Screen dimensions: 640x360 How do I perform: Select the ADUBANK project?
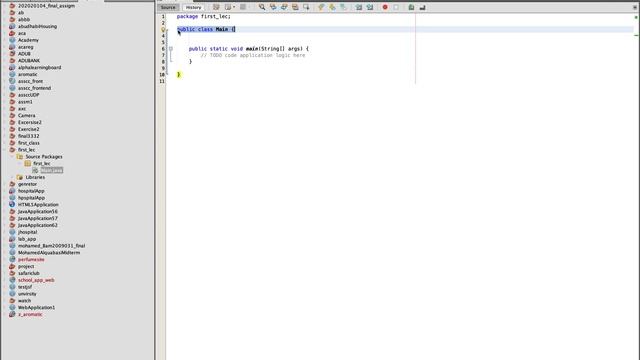pyautogui.click(x=29, y=60)
